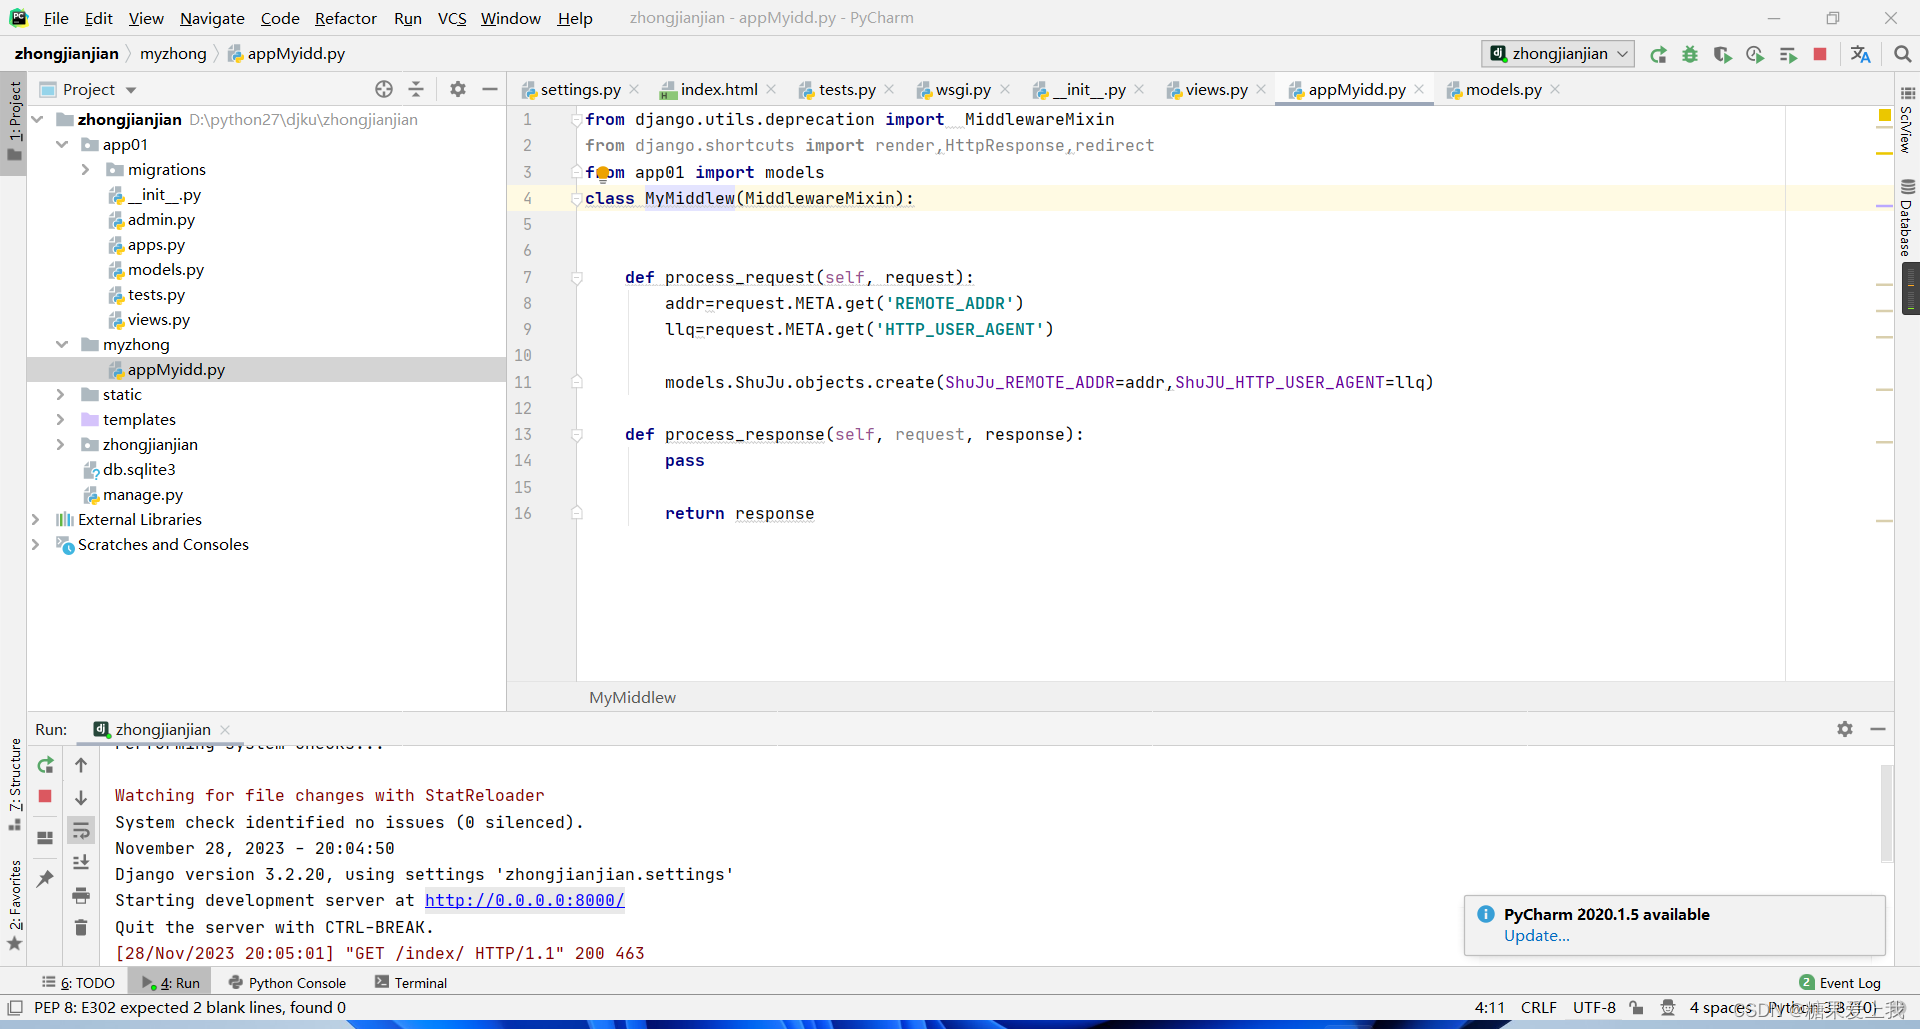Click Collapse All icon in the Project panel
This screenshot has width=1920, height=1029.
[416, 89]
